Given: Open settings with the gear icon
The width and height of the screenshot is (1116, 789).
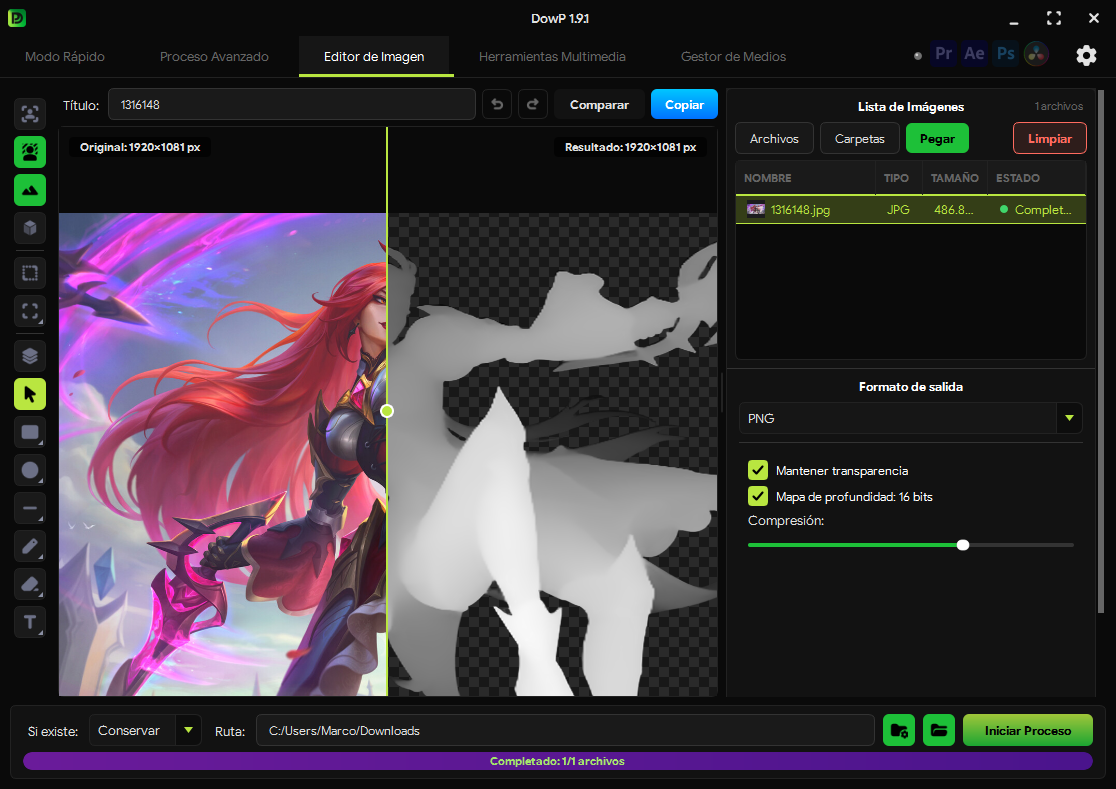Looking at the screenshot, I should 1086,55.
